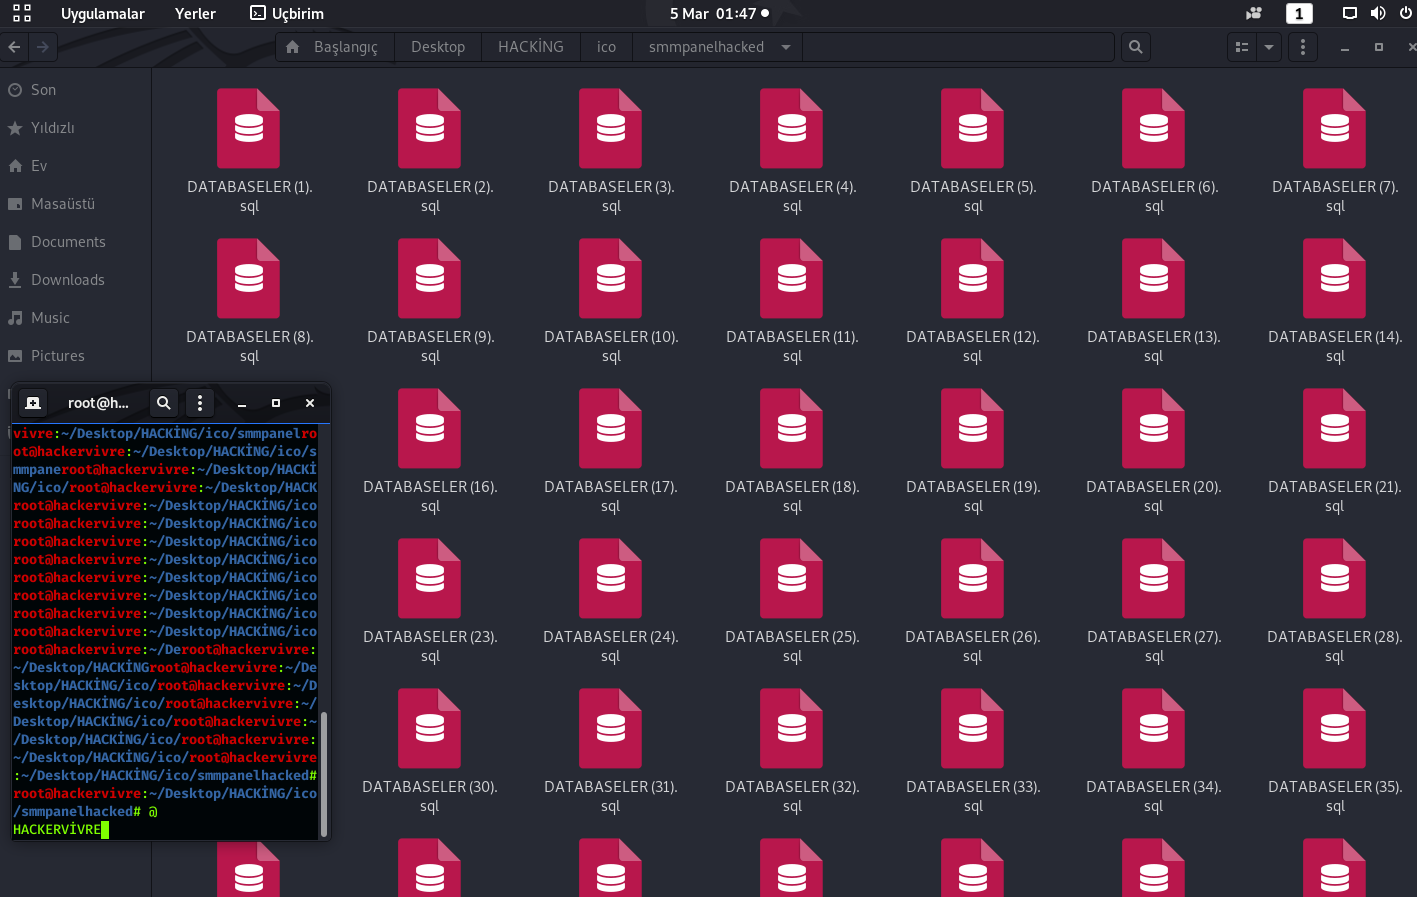Go to HACKİNG in path bar

(x=531, y=47)
